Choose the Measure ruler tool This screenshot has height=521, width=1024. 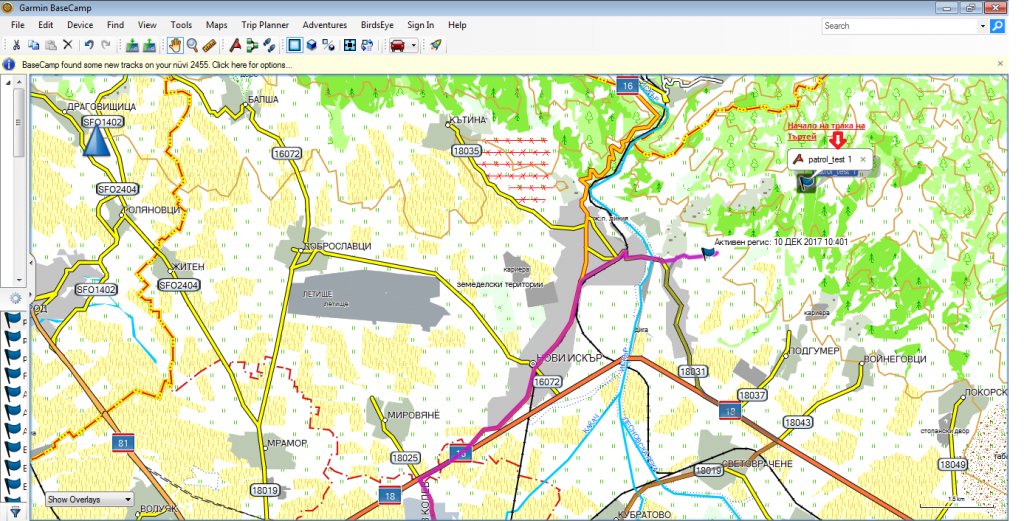pyautogui.click(x=208, y=45)
